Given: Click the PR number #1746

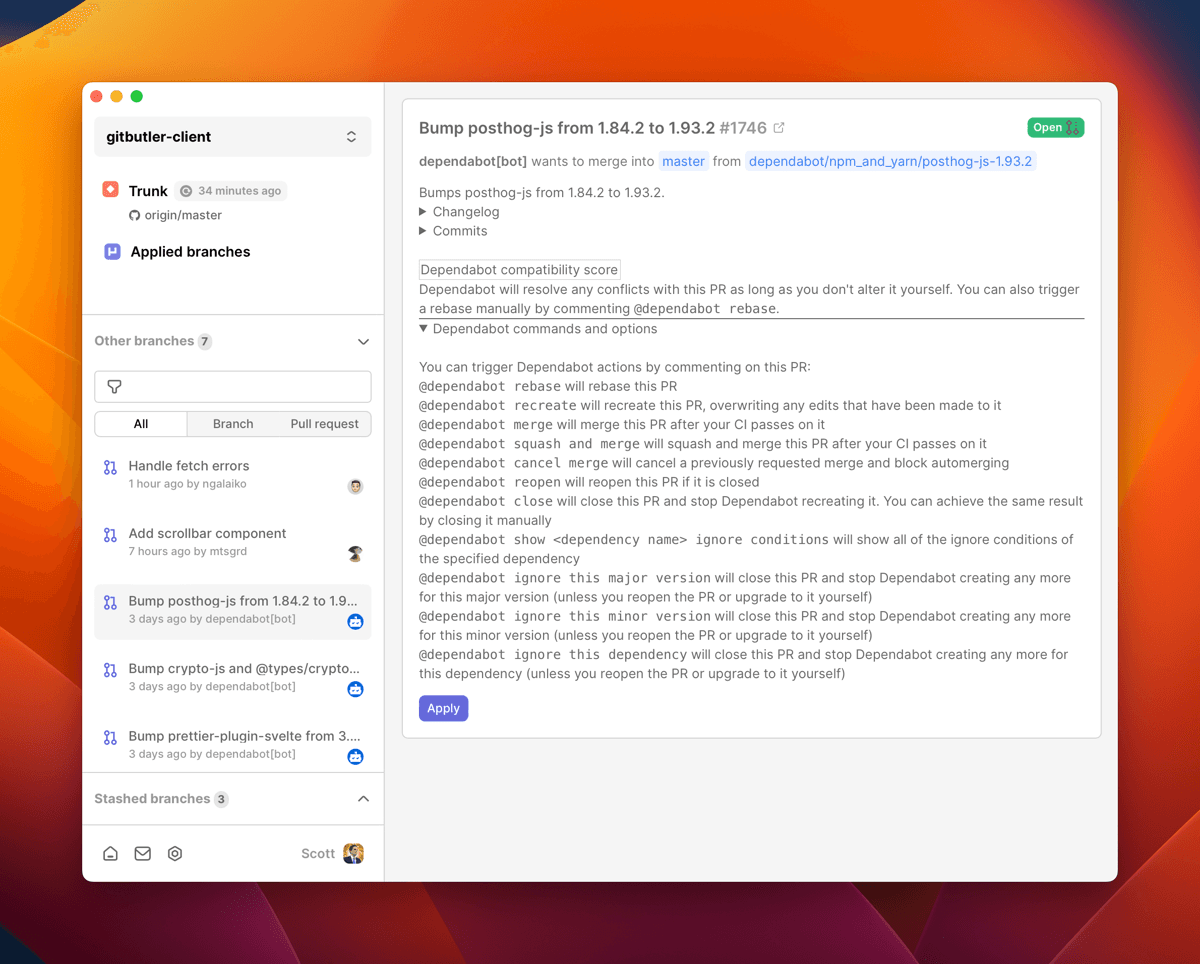Looking at the screenshot, I should click(x=743, y=128).
